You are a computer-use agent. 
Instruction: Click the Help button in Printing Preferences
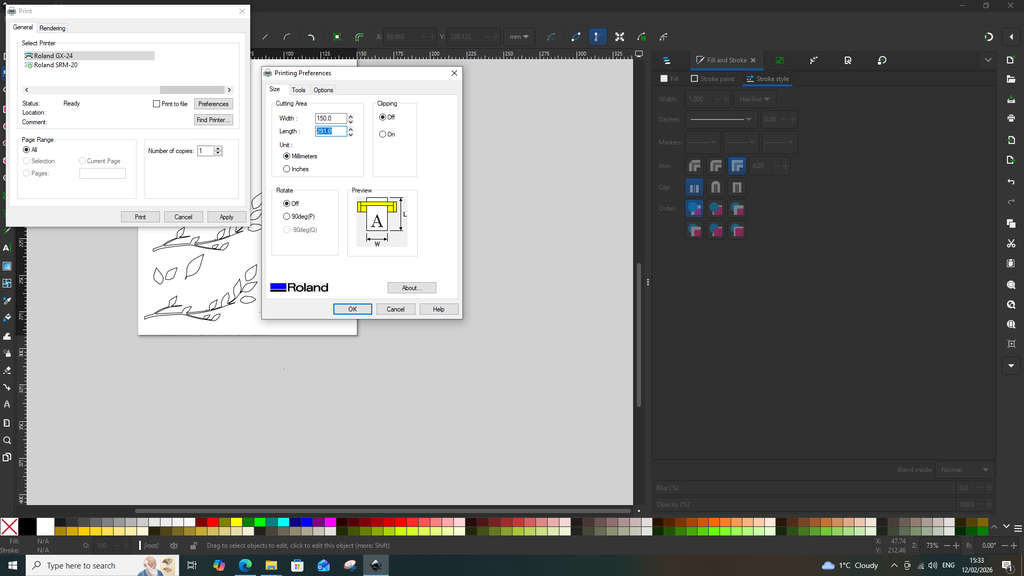point(438,309)
